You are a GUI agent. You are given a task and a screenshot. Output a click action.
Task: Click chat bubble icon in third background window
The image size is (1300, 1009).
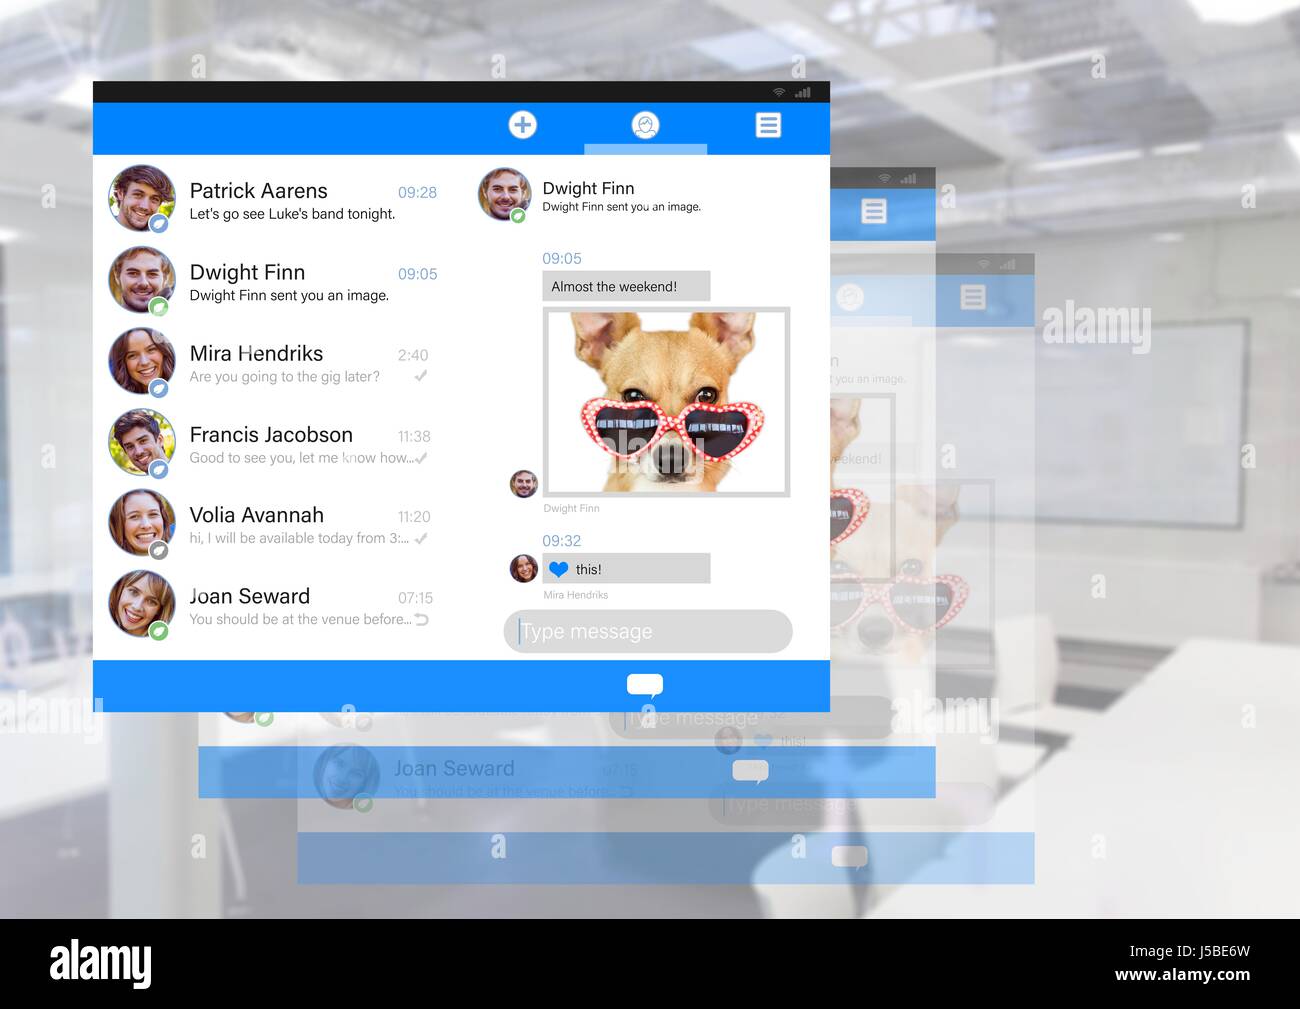(x=850, y=857)
